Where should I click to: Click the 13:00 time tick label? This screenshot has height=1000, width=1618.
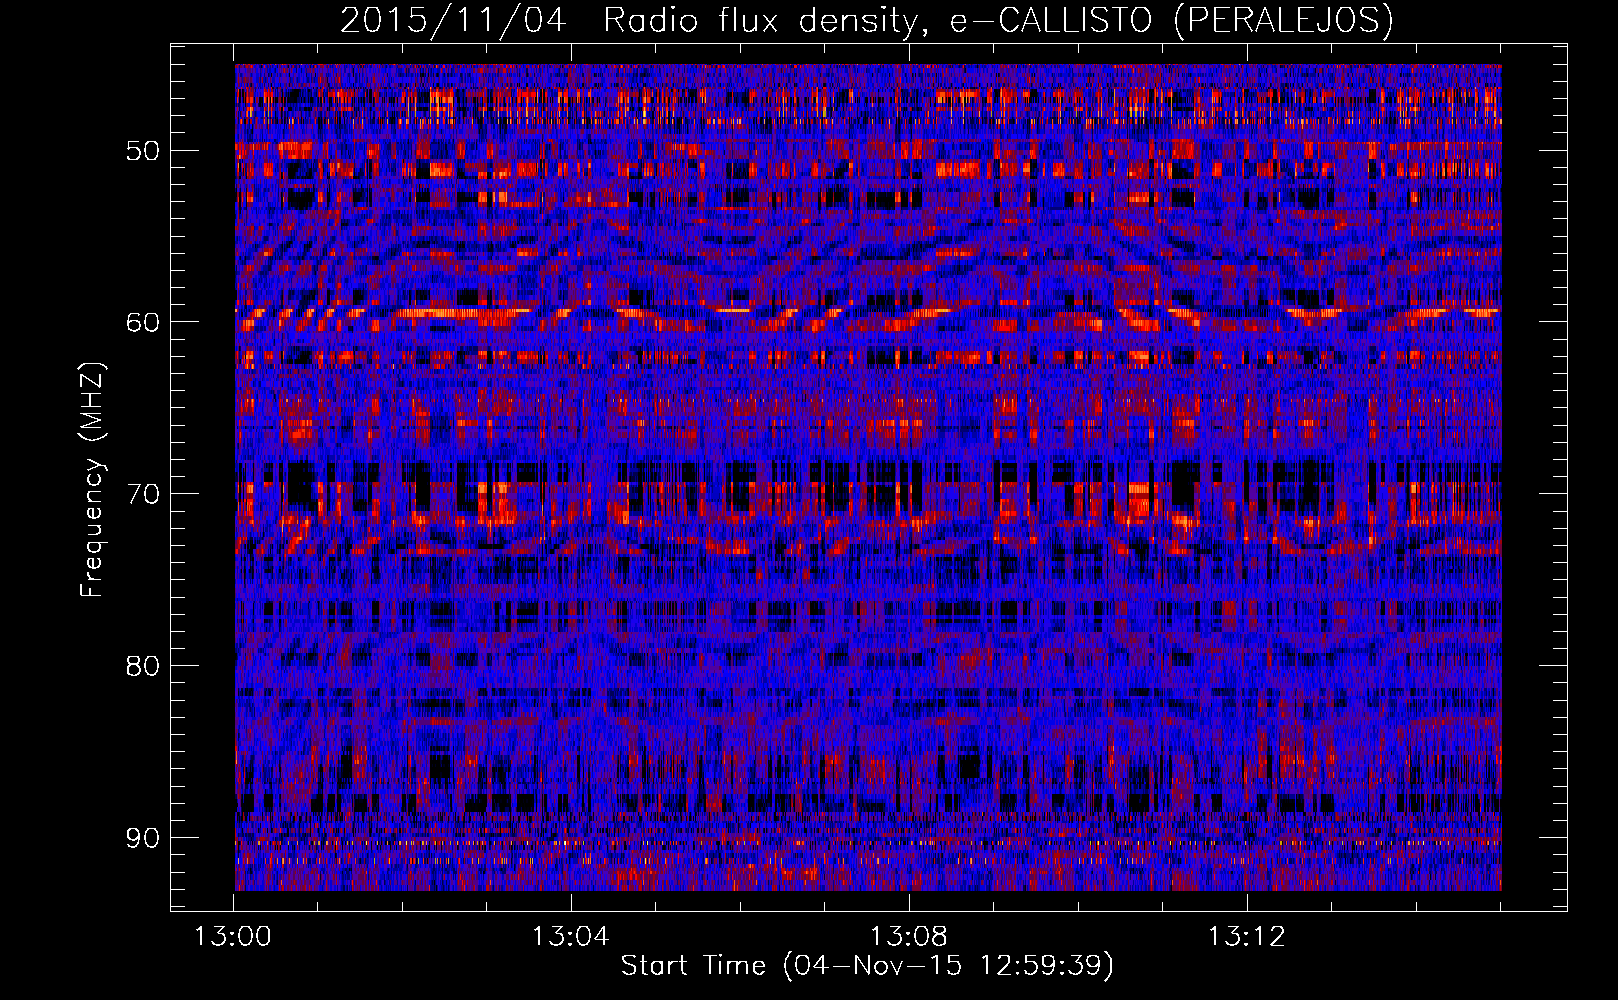pos(233,937)
